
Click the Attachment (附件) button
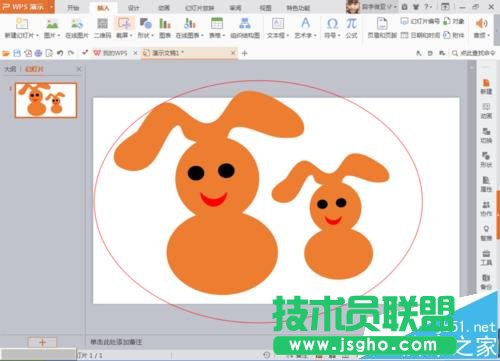(454, 35)
